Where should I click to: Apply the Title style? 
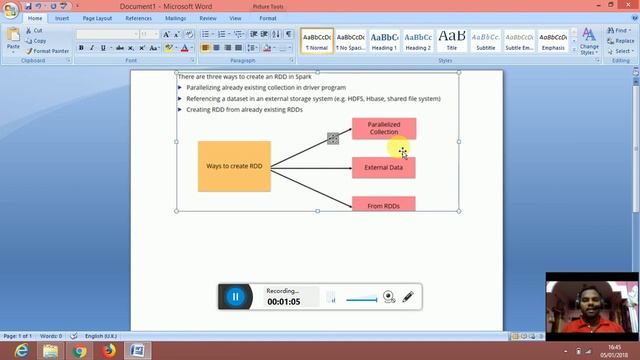point(452,41)
